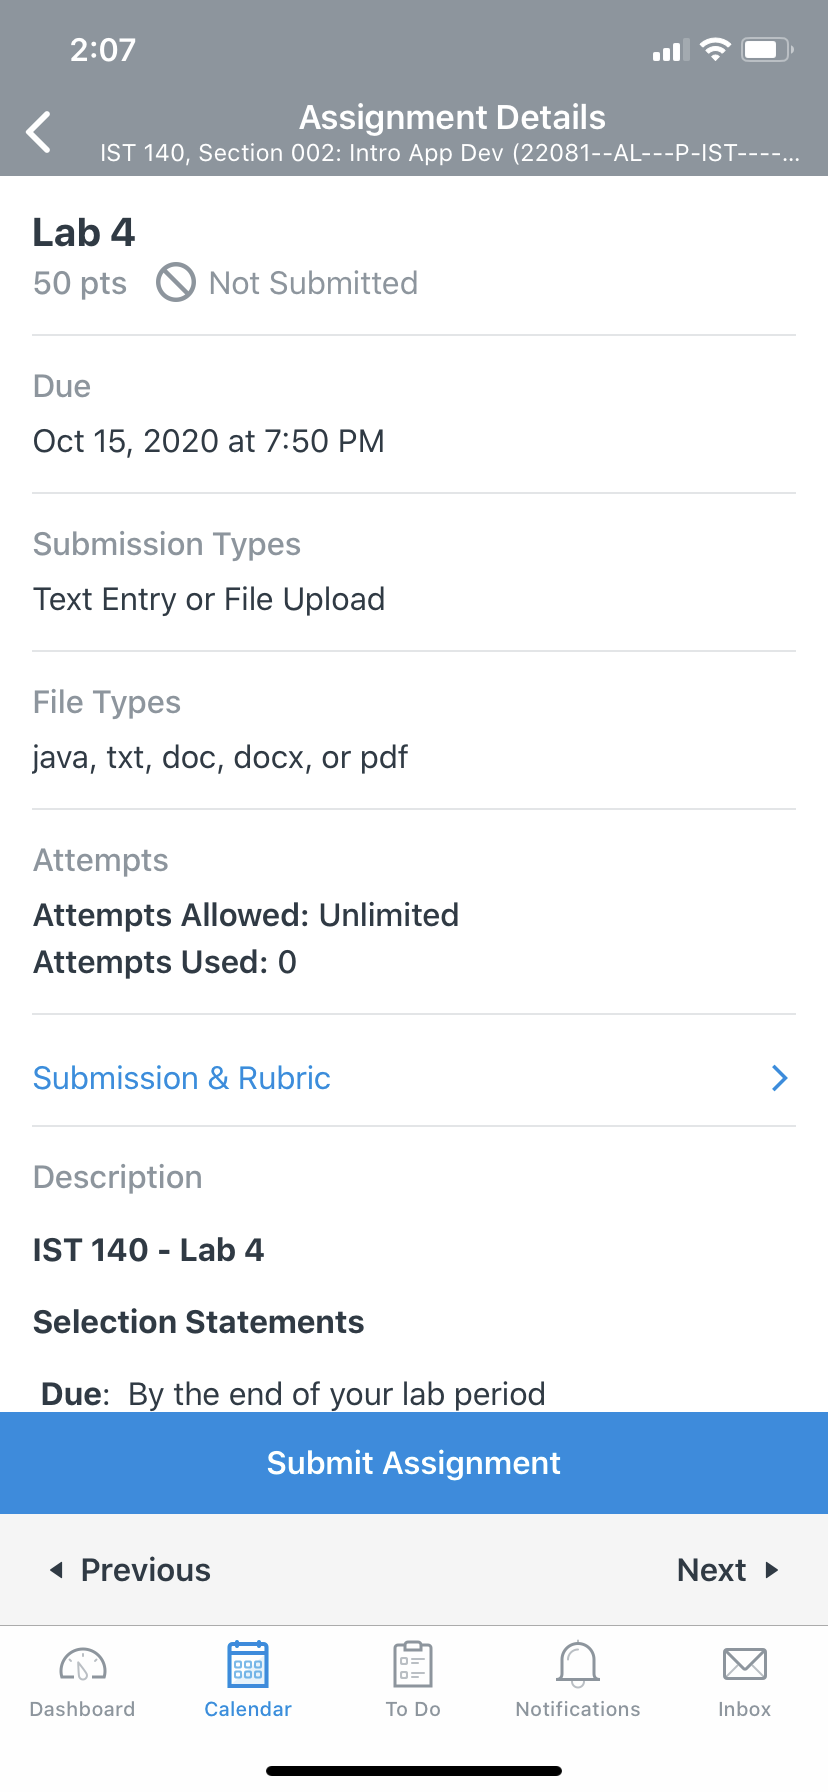Tap the Assignment Details header title
Viewport: 828px width, 1792px height.
click(x=452, y=117)
